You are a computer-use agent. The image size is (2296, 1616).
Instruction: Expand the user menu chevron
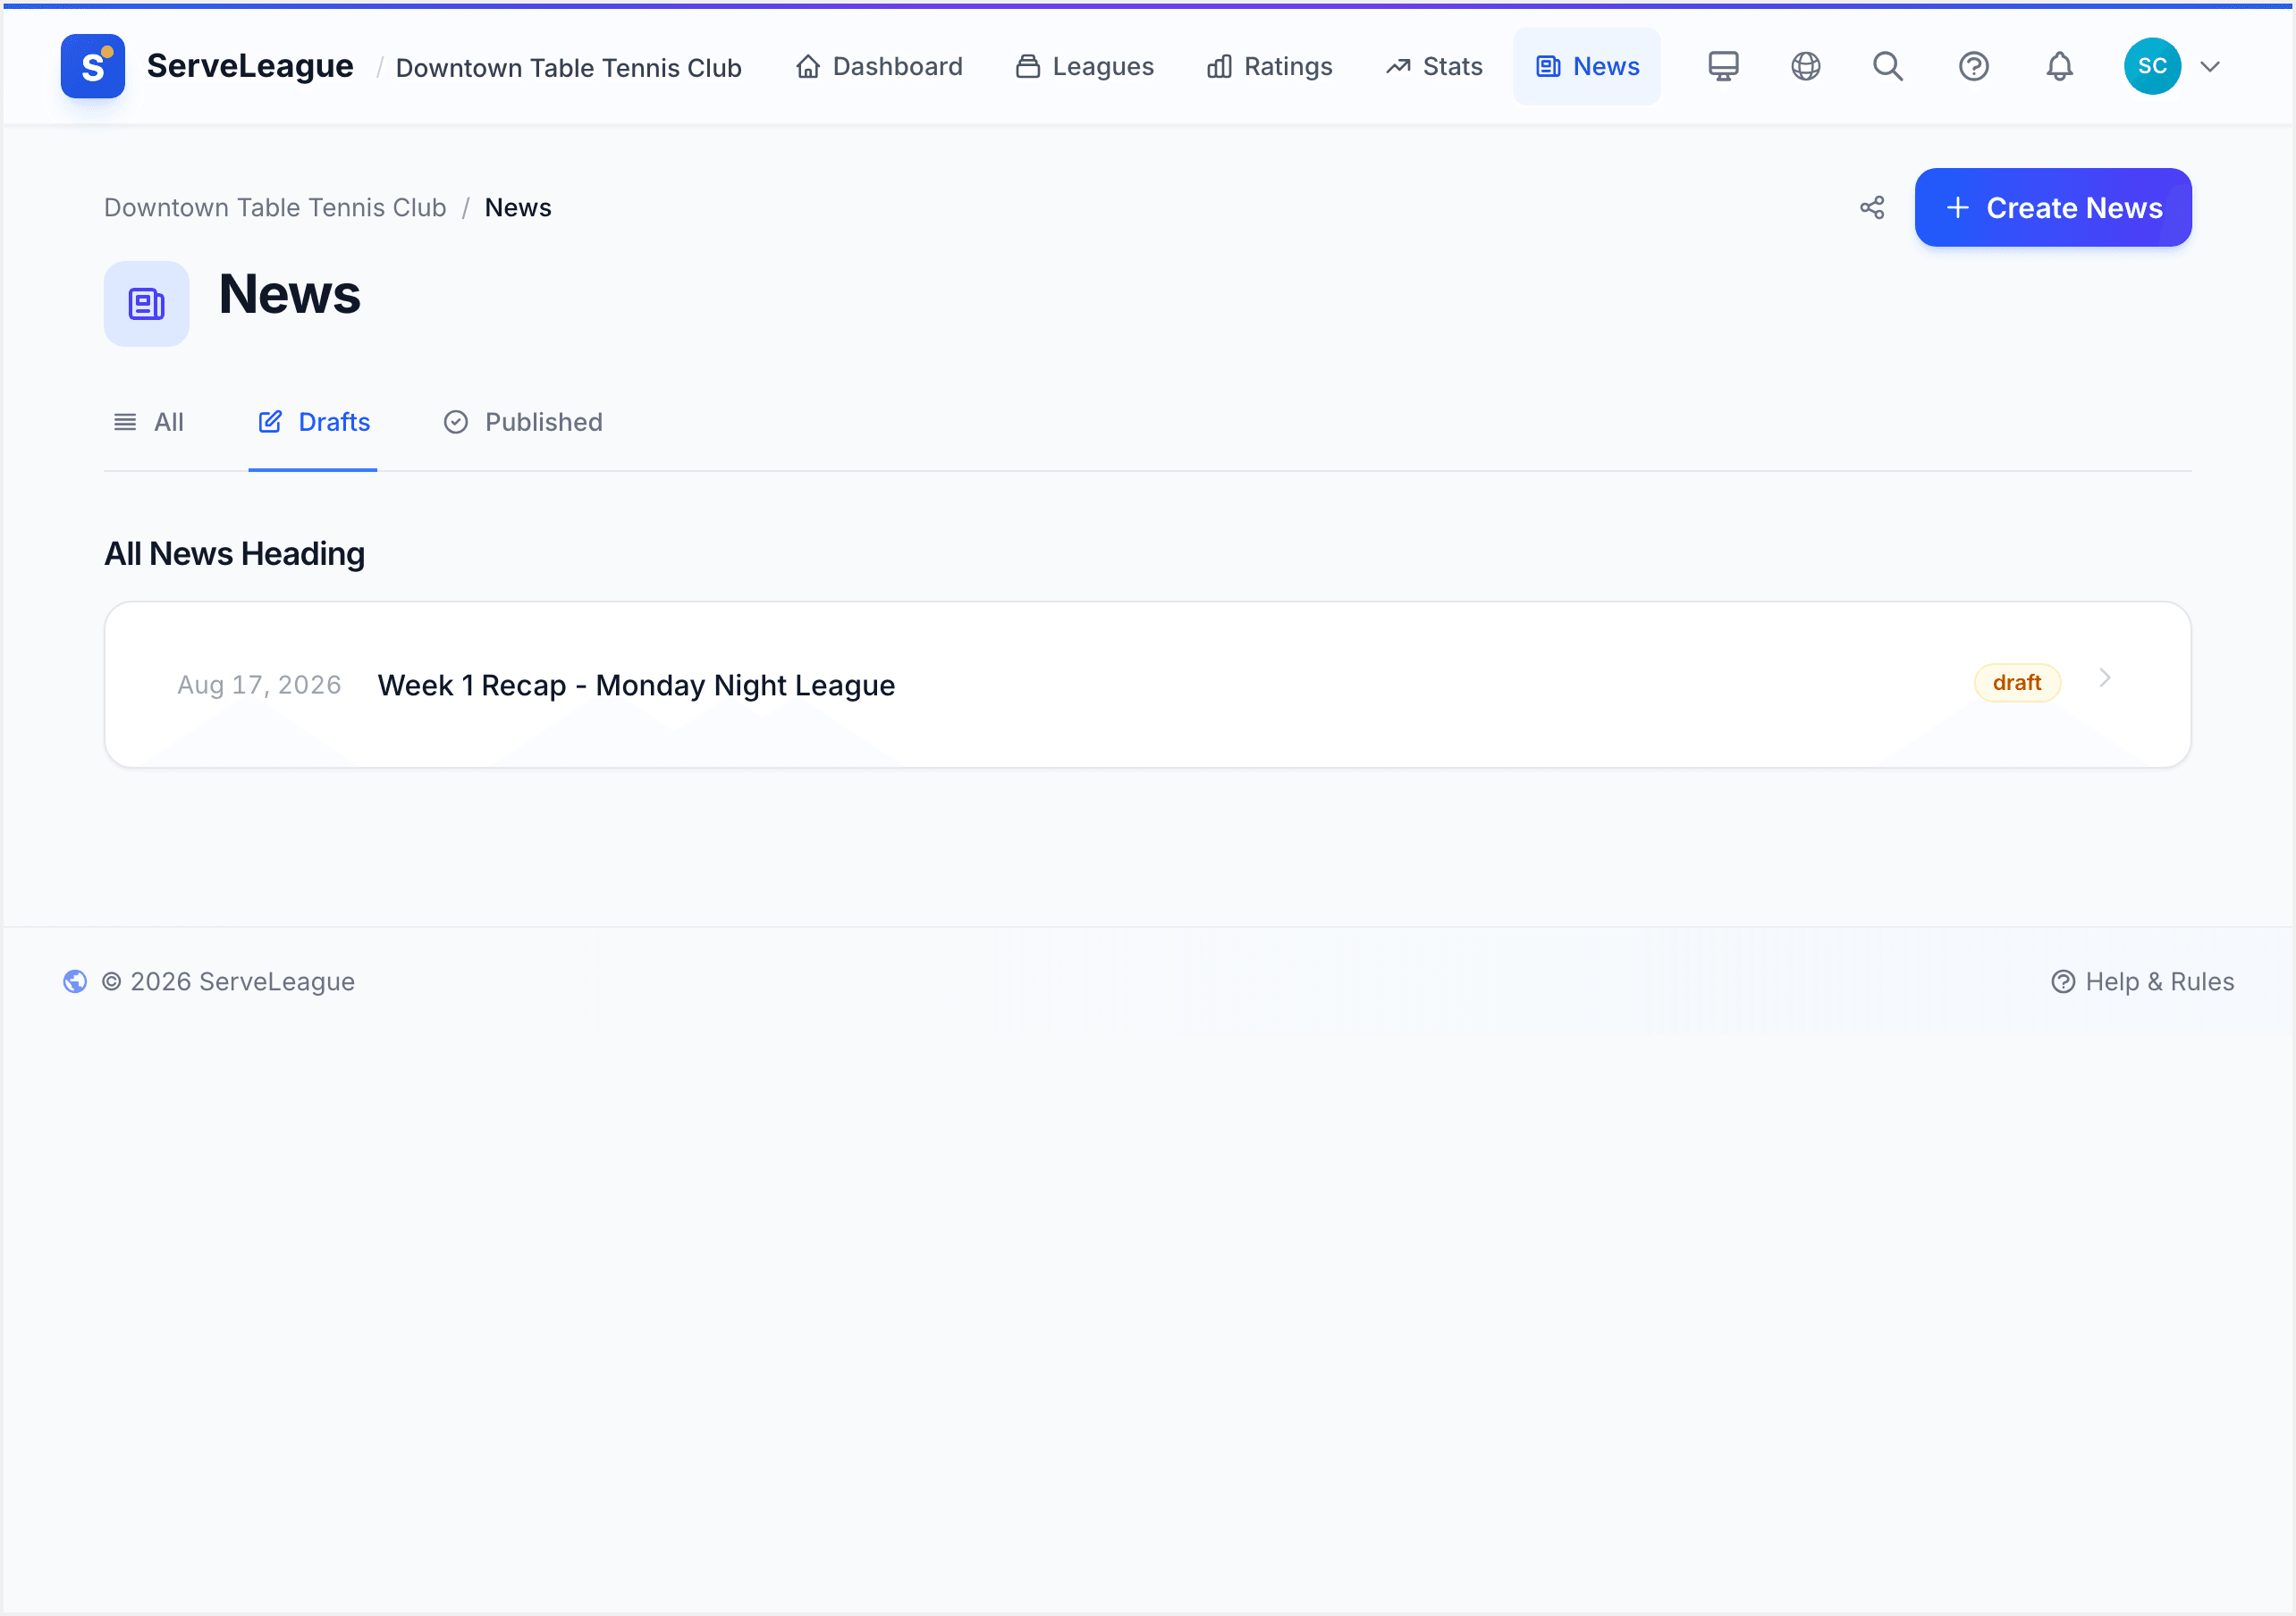(2210, 67)
